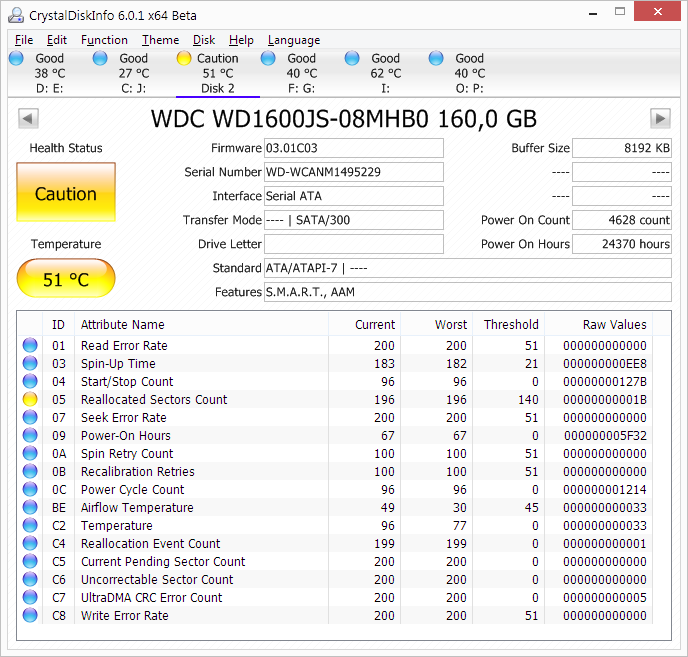Click the blue status icon for Start/Stop Count

click(30, 381)
